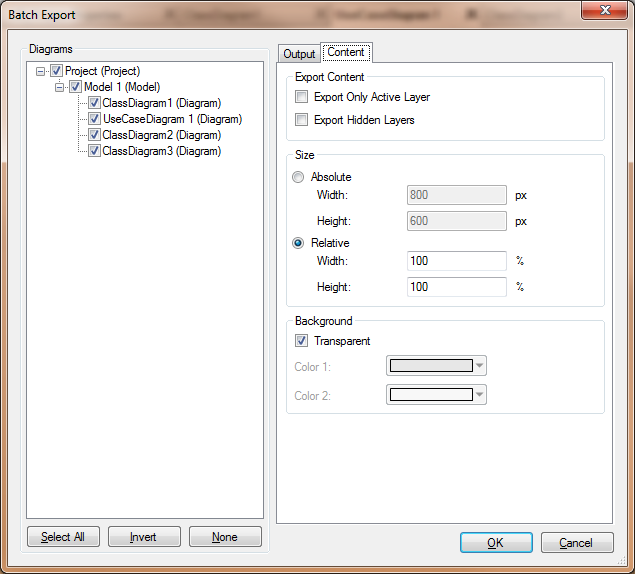Uncheck ClassDiagram2 checkbox
Screen dimensions: 635x574
(94, 134)
